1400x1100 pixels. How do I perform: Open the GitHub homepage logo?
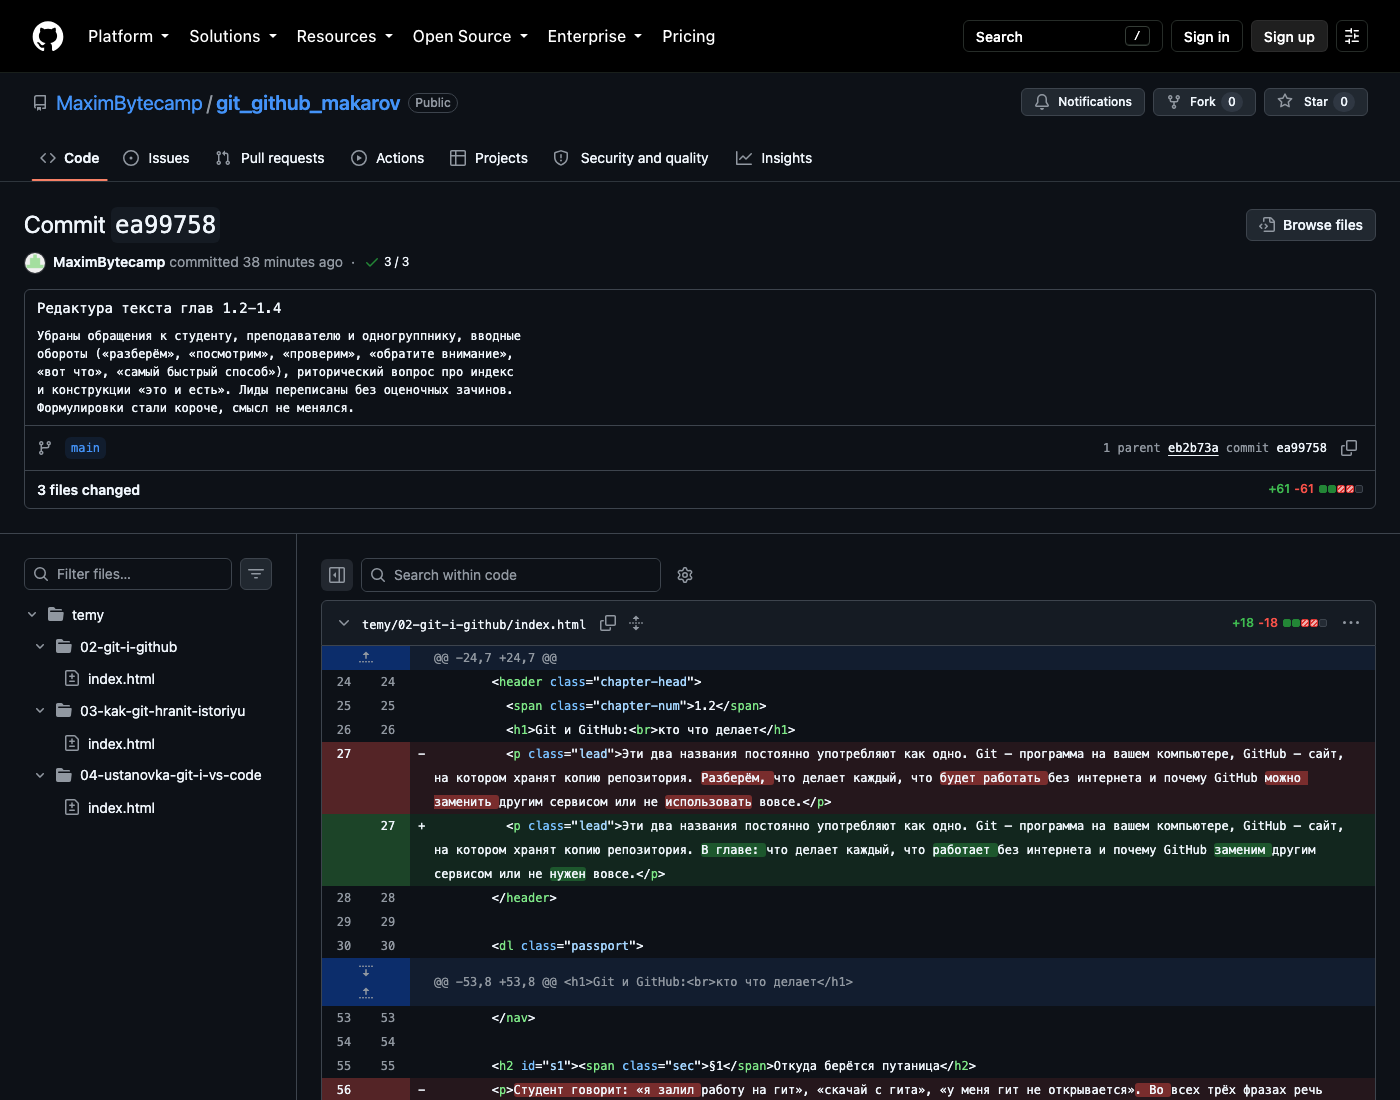(48, 36)
